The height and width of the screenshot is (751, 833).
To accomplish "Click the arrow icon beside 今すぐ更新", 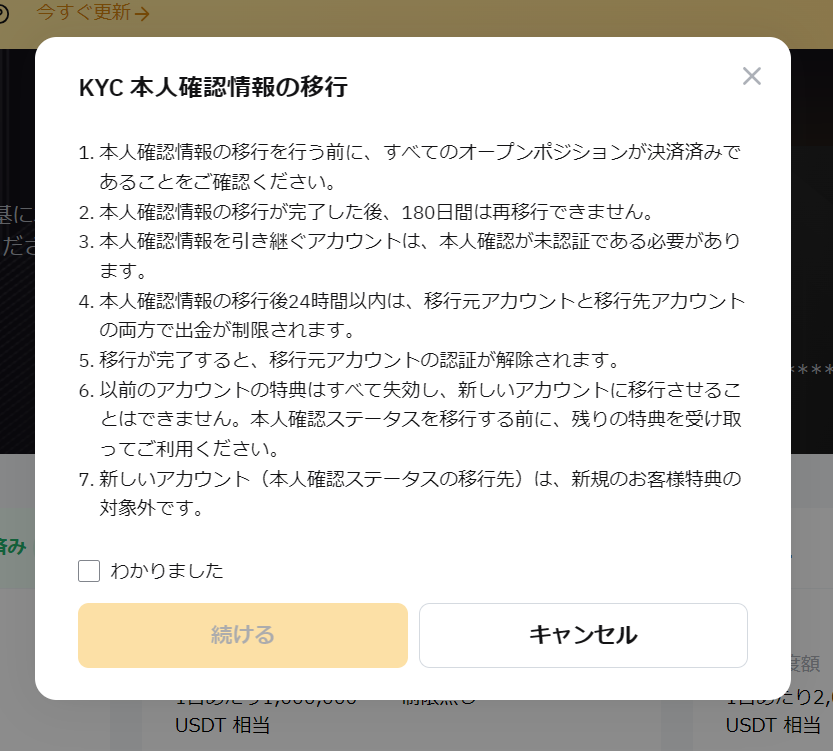I will click(x=142, y=14).
